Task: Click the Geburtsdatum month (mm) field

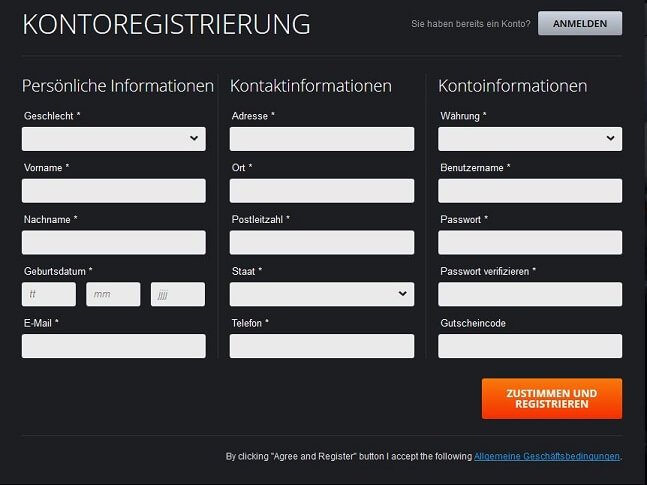Action: (113, 294)
